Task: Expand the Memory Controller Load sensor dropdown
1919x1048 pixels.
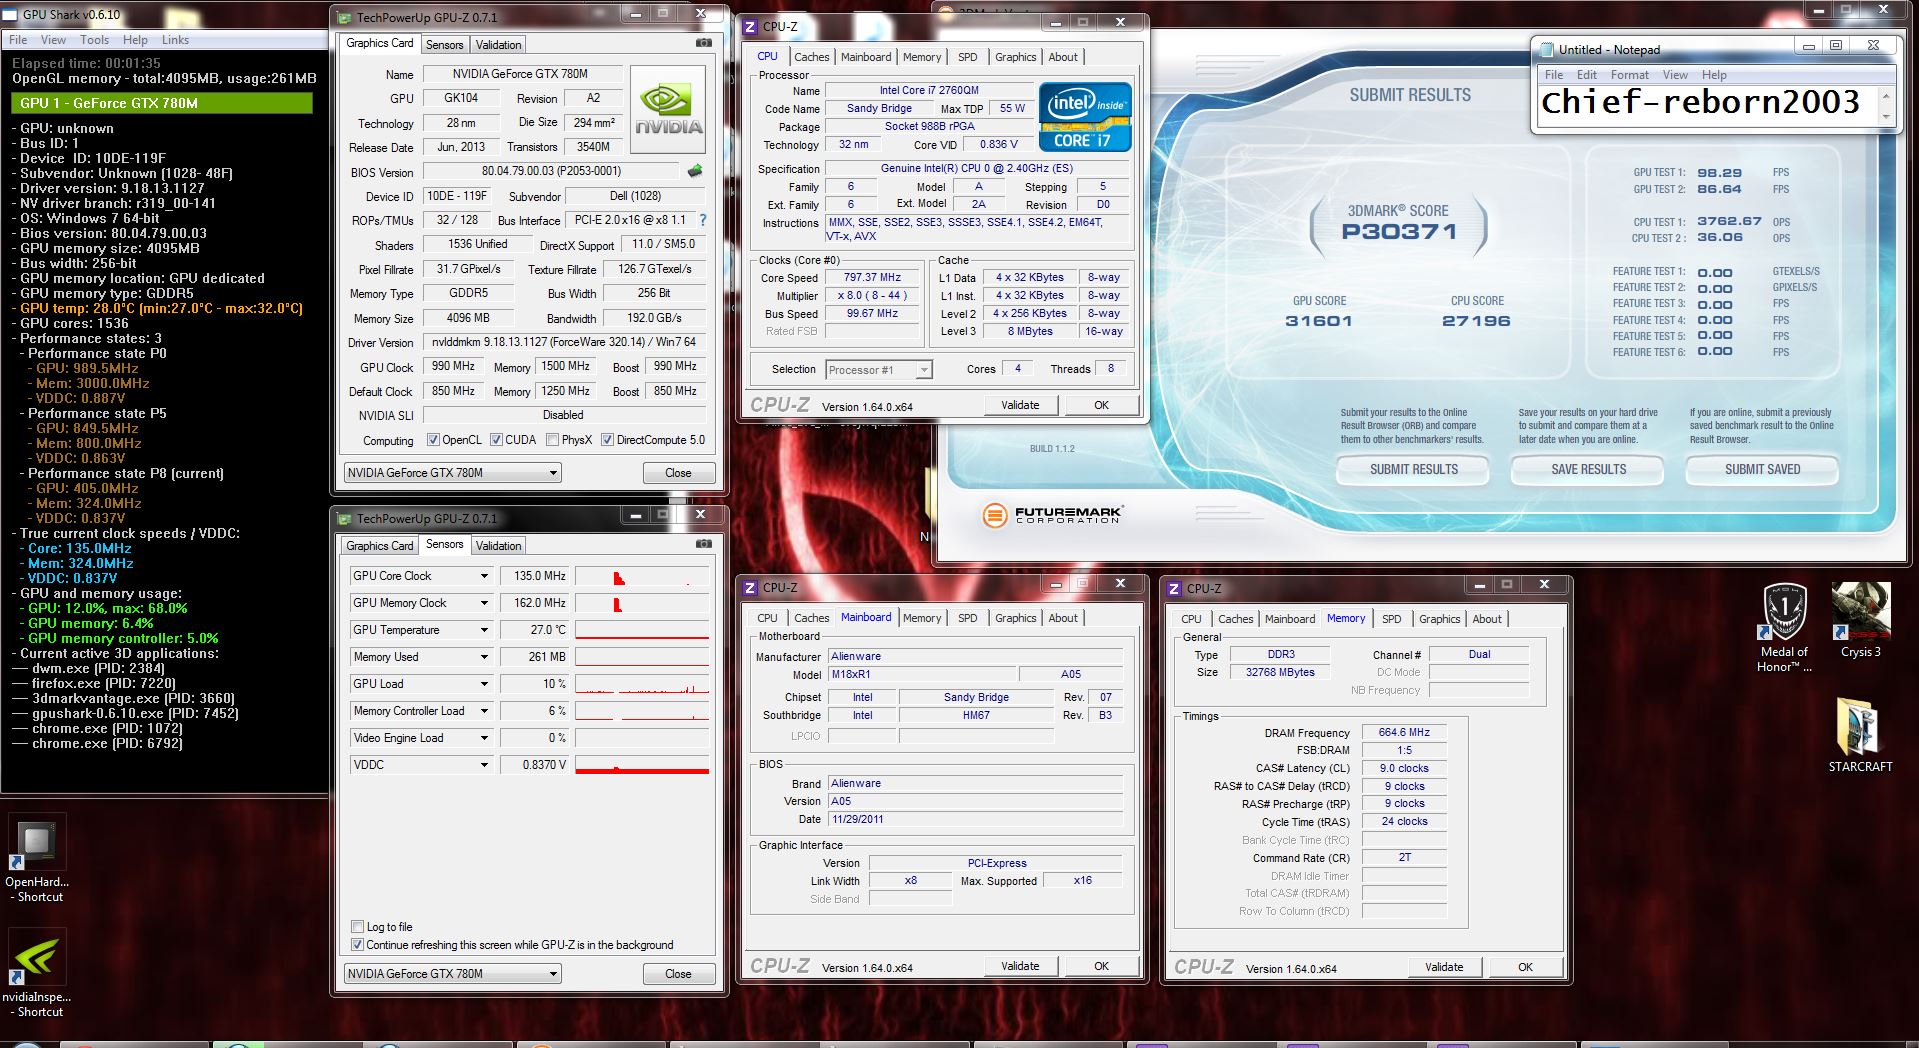Action: [x=484, y=711]
